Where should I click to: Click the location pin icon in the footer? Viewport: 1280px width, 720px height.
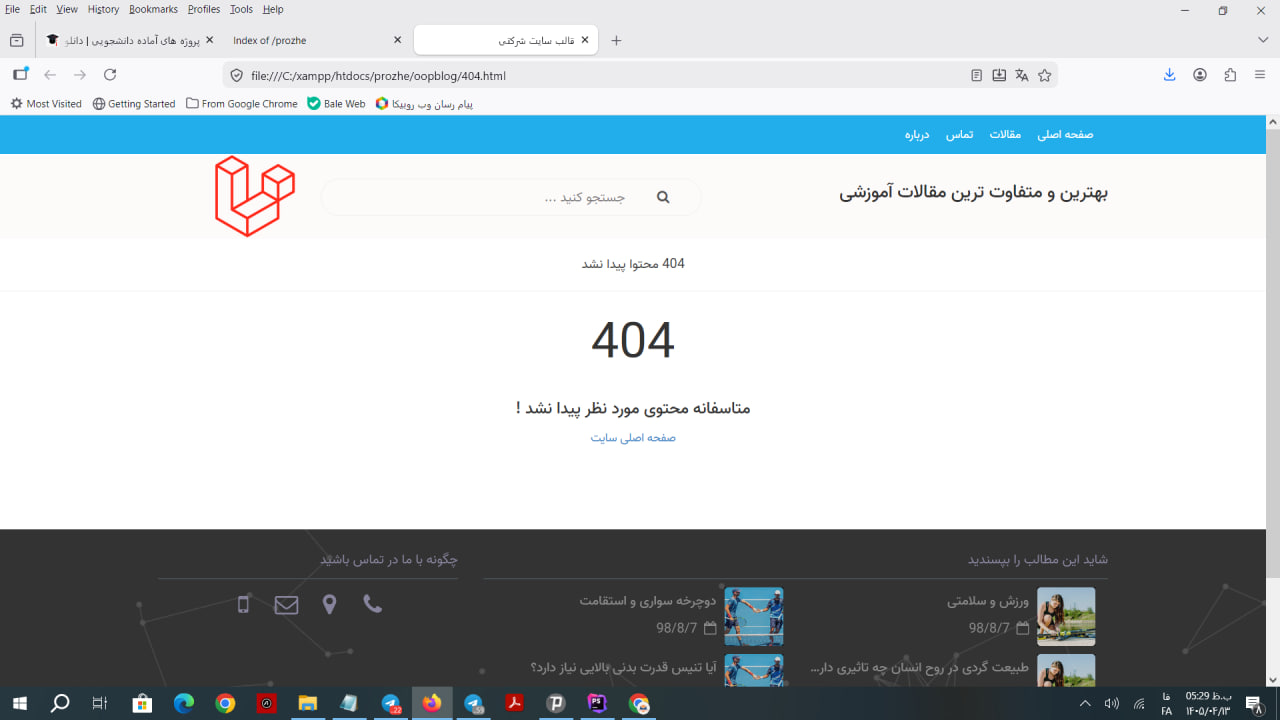(329, 604)
